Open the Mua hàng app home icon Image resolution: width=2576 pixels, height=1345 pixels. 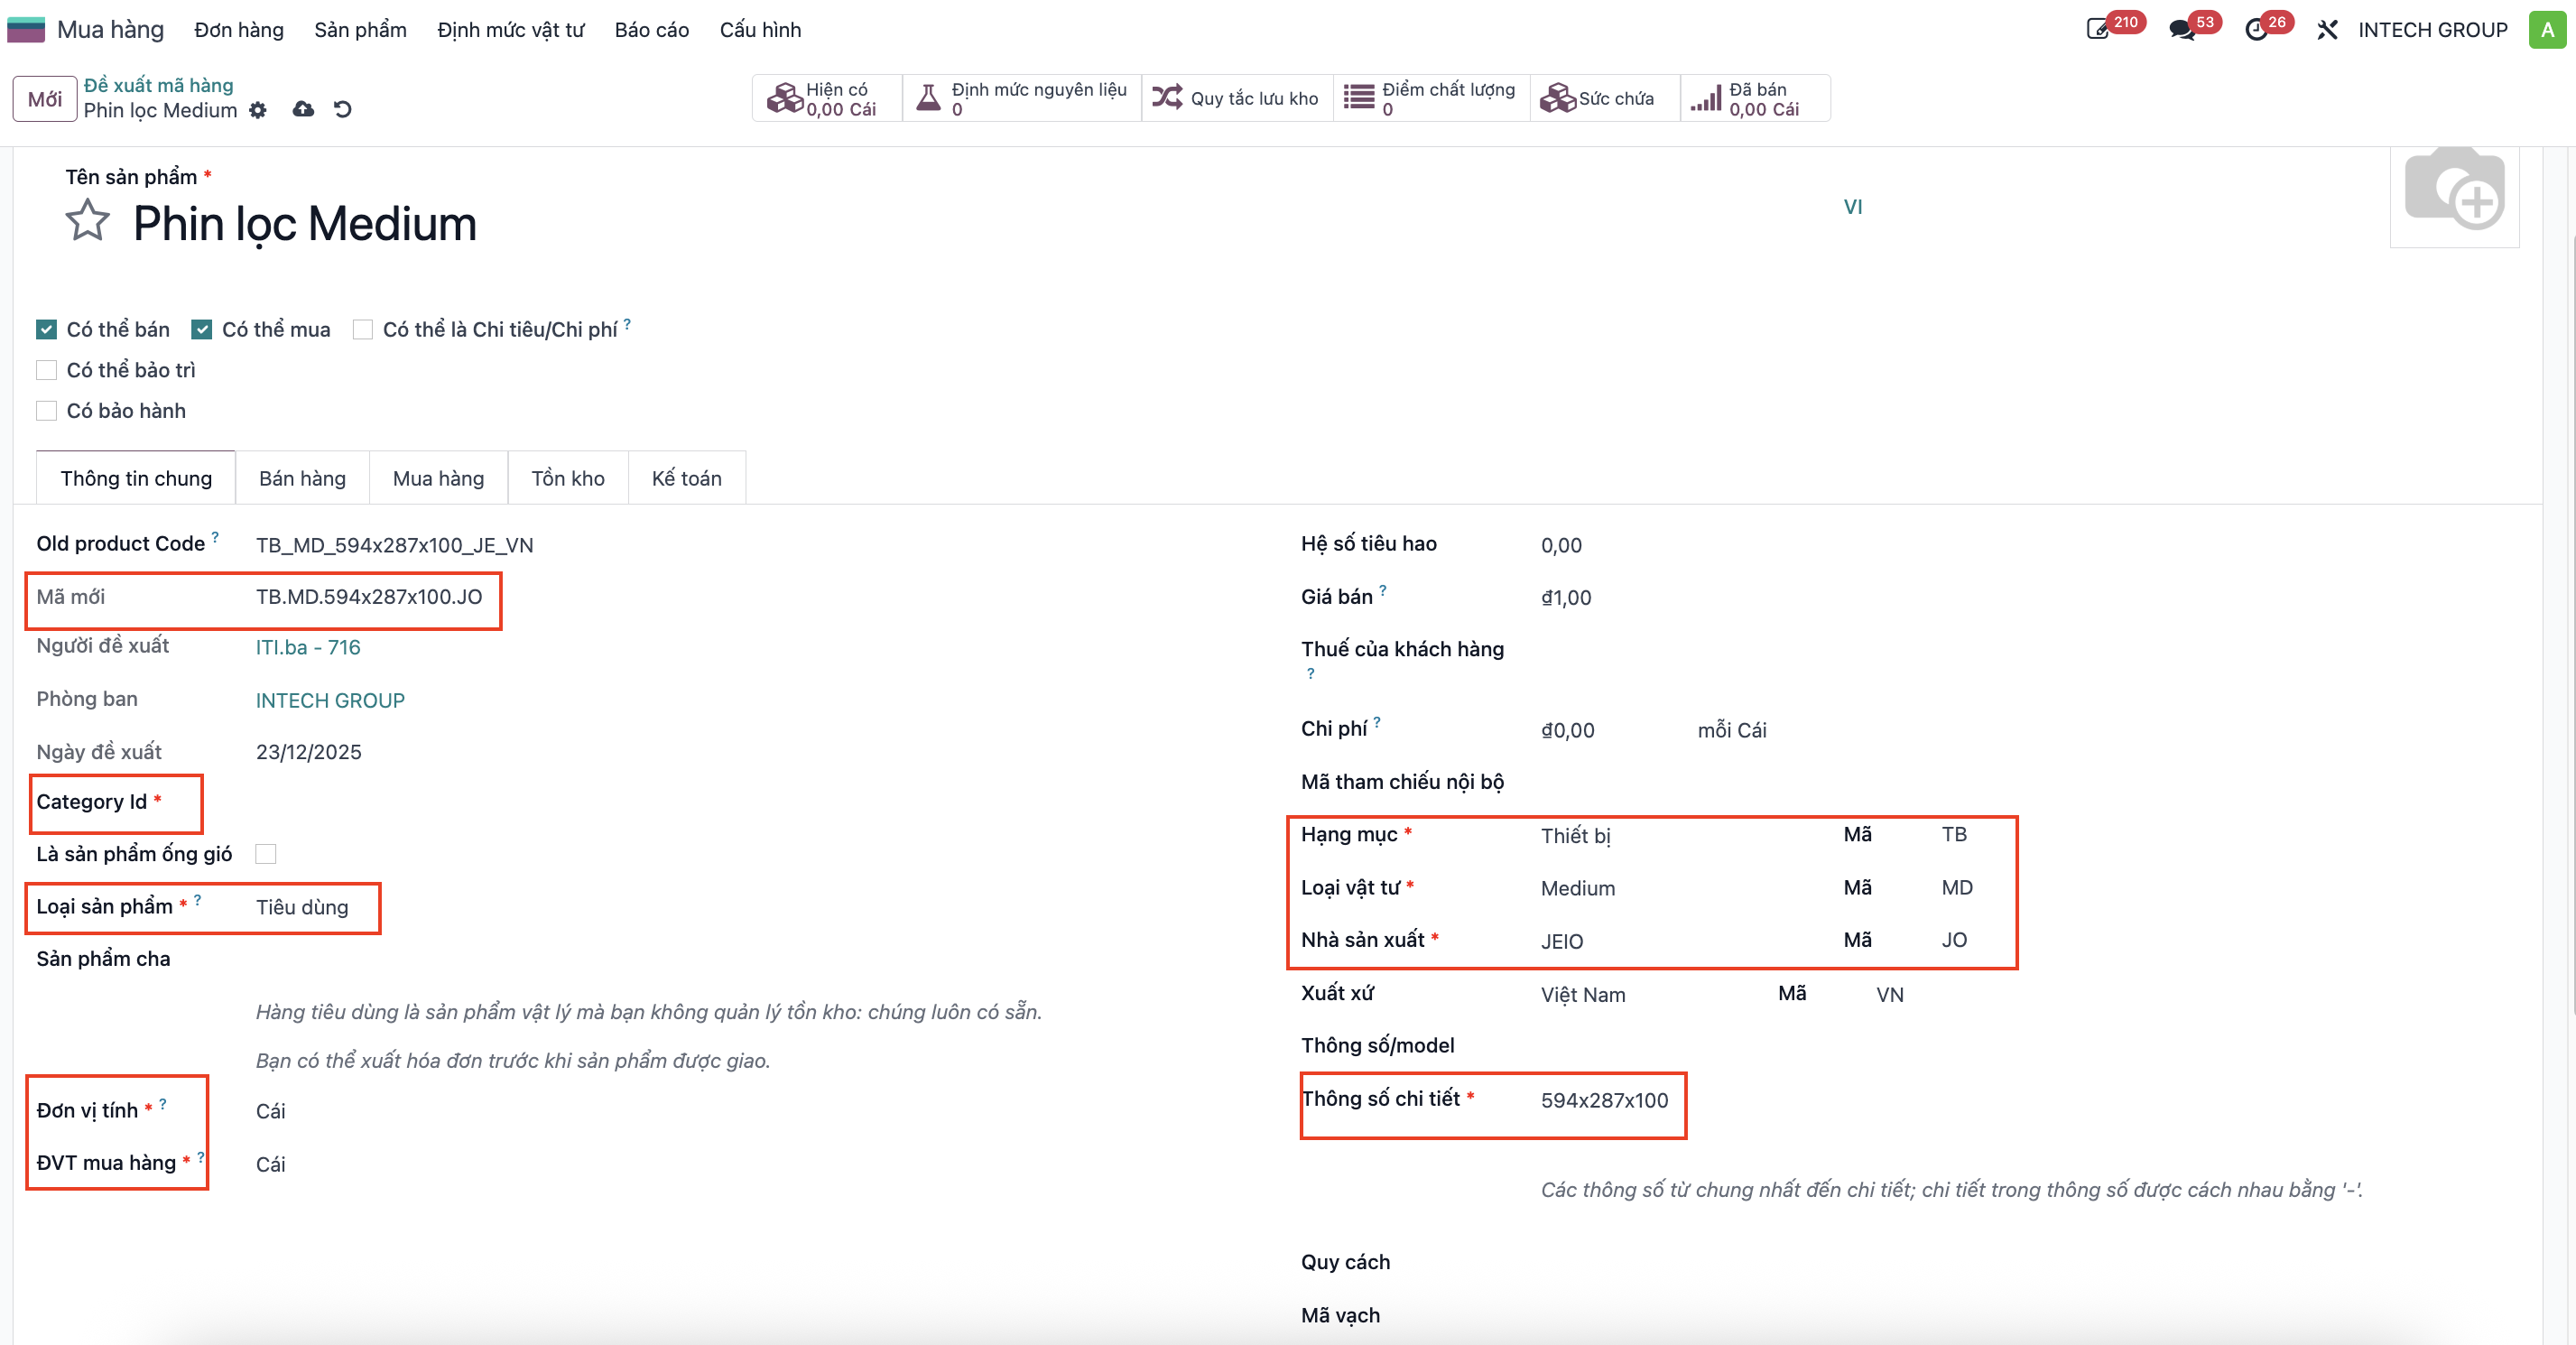[26, 30]
